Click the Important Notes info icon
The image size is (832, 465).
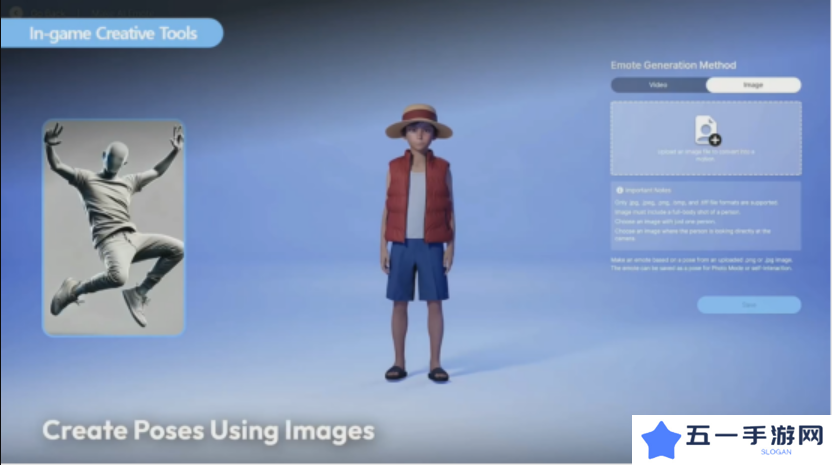tap(619, 190)
